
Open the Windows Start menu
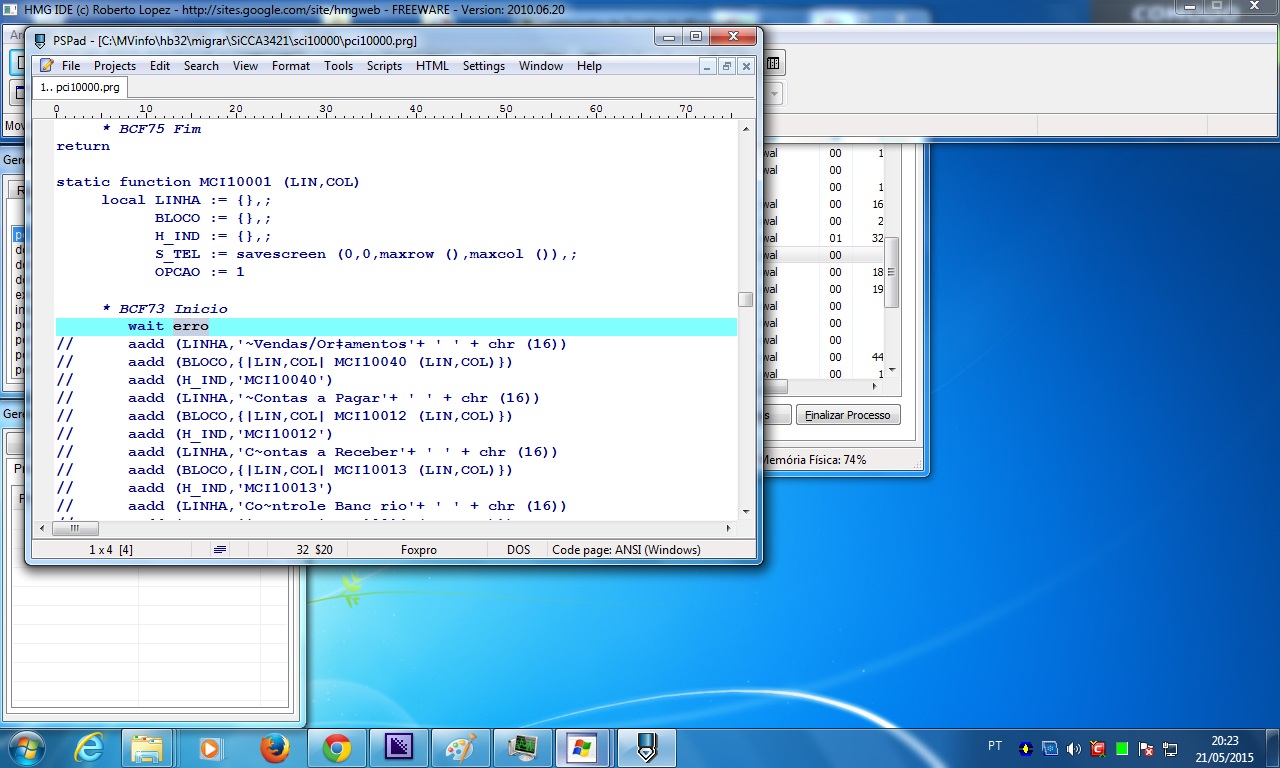point(27,748)
